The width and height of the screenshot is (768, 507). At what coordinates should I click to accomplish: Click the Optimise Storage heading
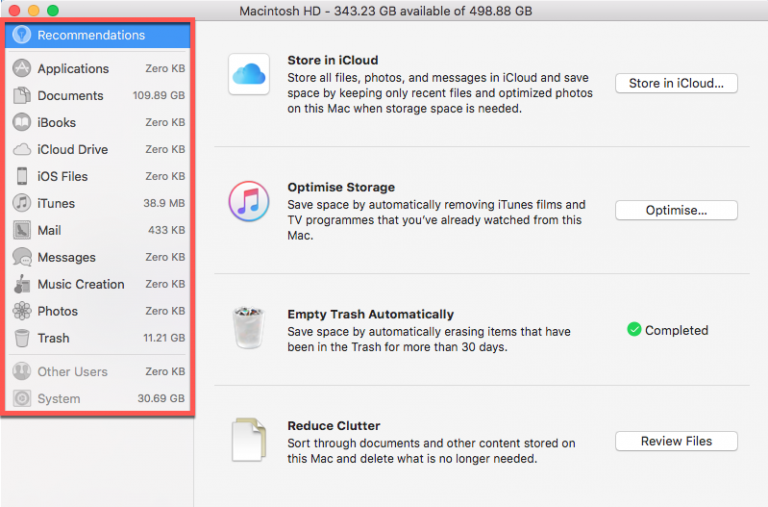(341, 187)
